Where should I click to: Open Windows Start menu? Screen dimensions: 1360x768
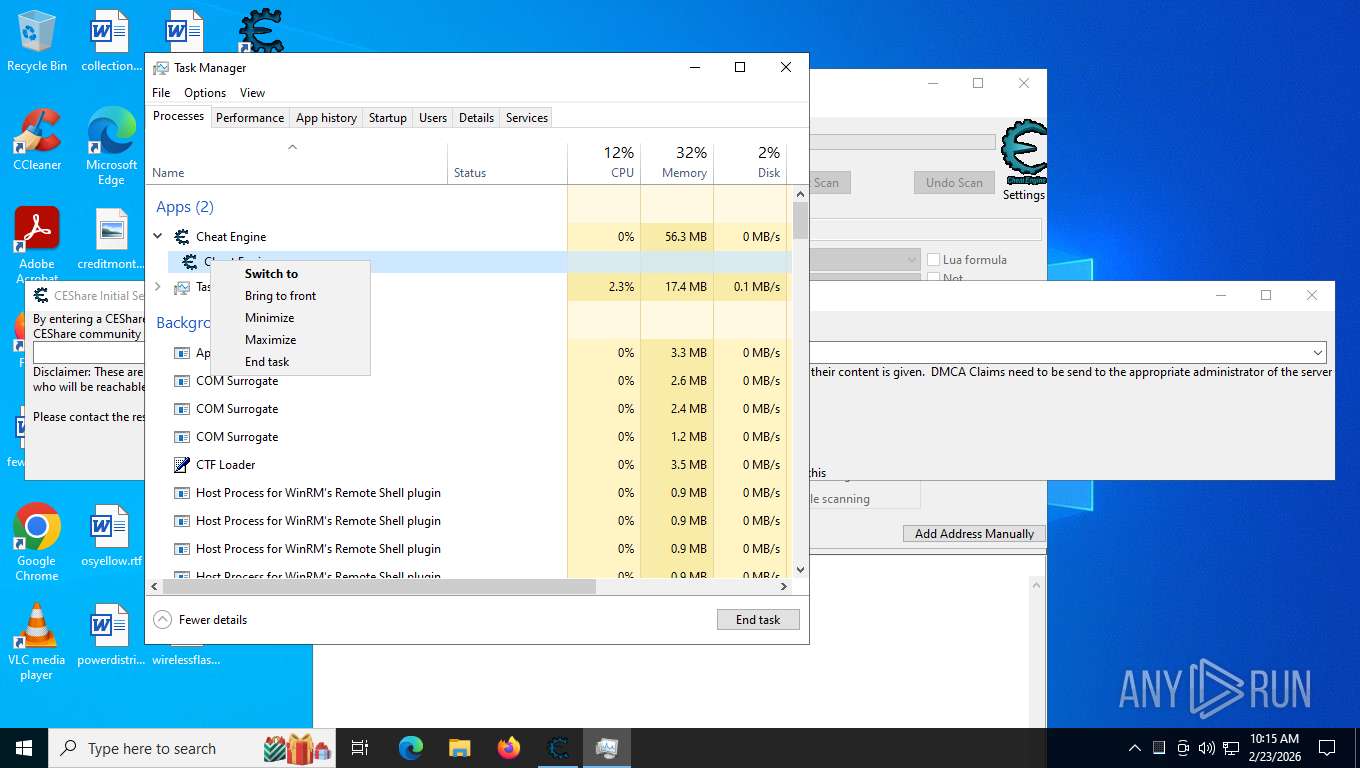[x=24, y=748]
